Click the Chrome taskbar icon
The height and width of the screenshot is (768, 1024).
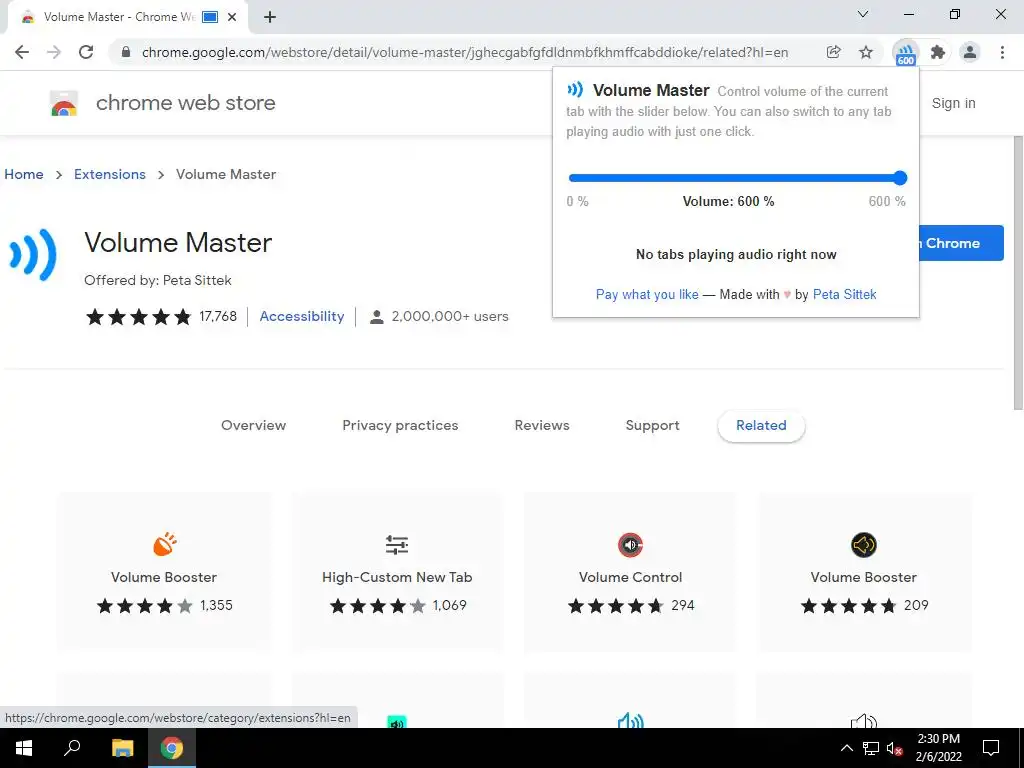click(x=172, y=748)
